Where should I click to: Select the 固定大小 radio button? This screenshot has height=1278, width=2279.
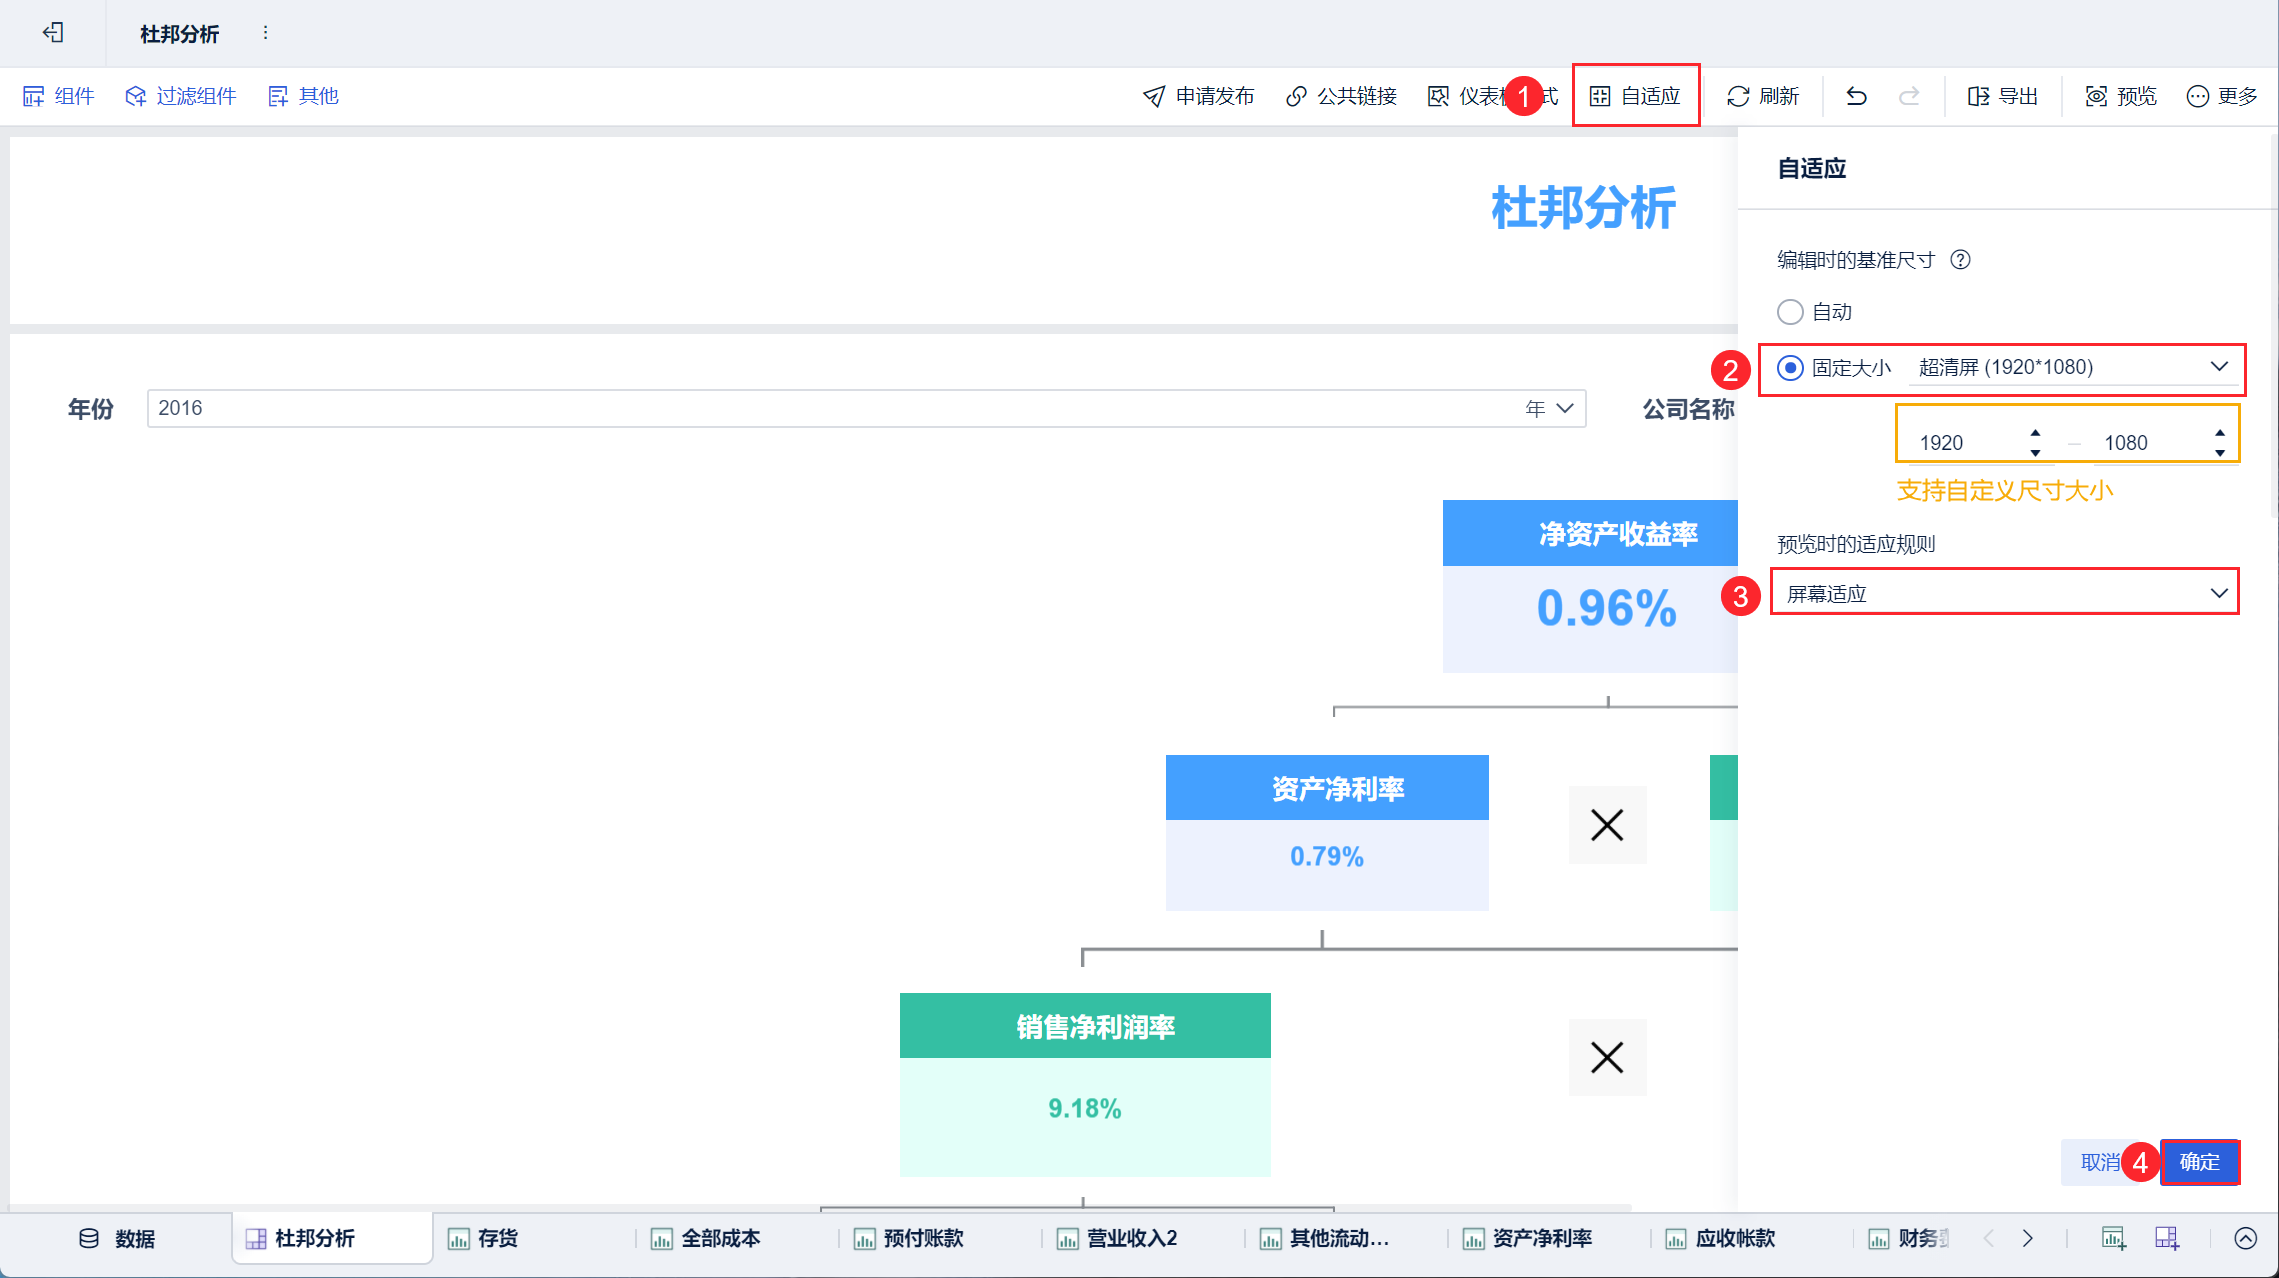[x=1790, y=368]
